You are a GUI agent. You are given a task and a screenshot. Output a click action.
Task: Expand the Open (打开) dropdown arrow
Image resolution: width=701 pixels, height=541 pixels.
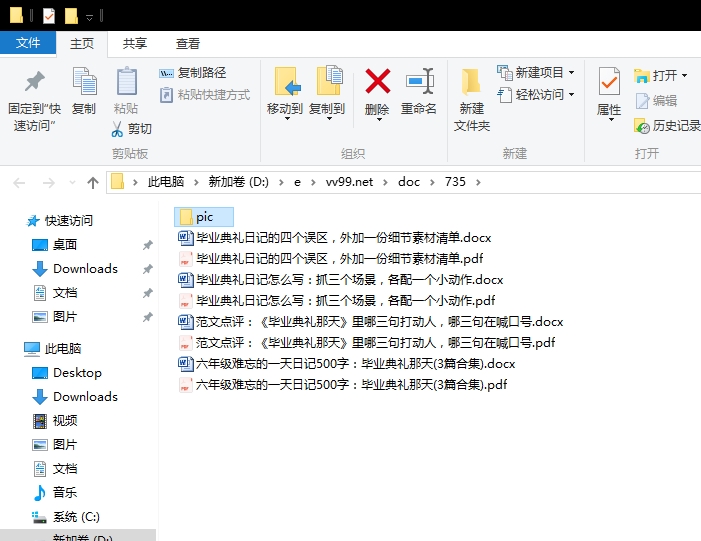pos(684,76)
